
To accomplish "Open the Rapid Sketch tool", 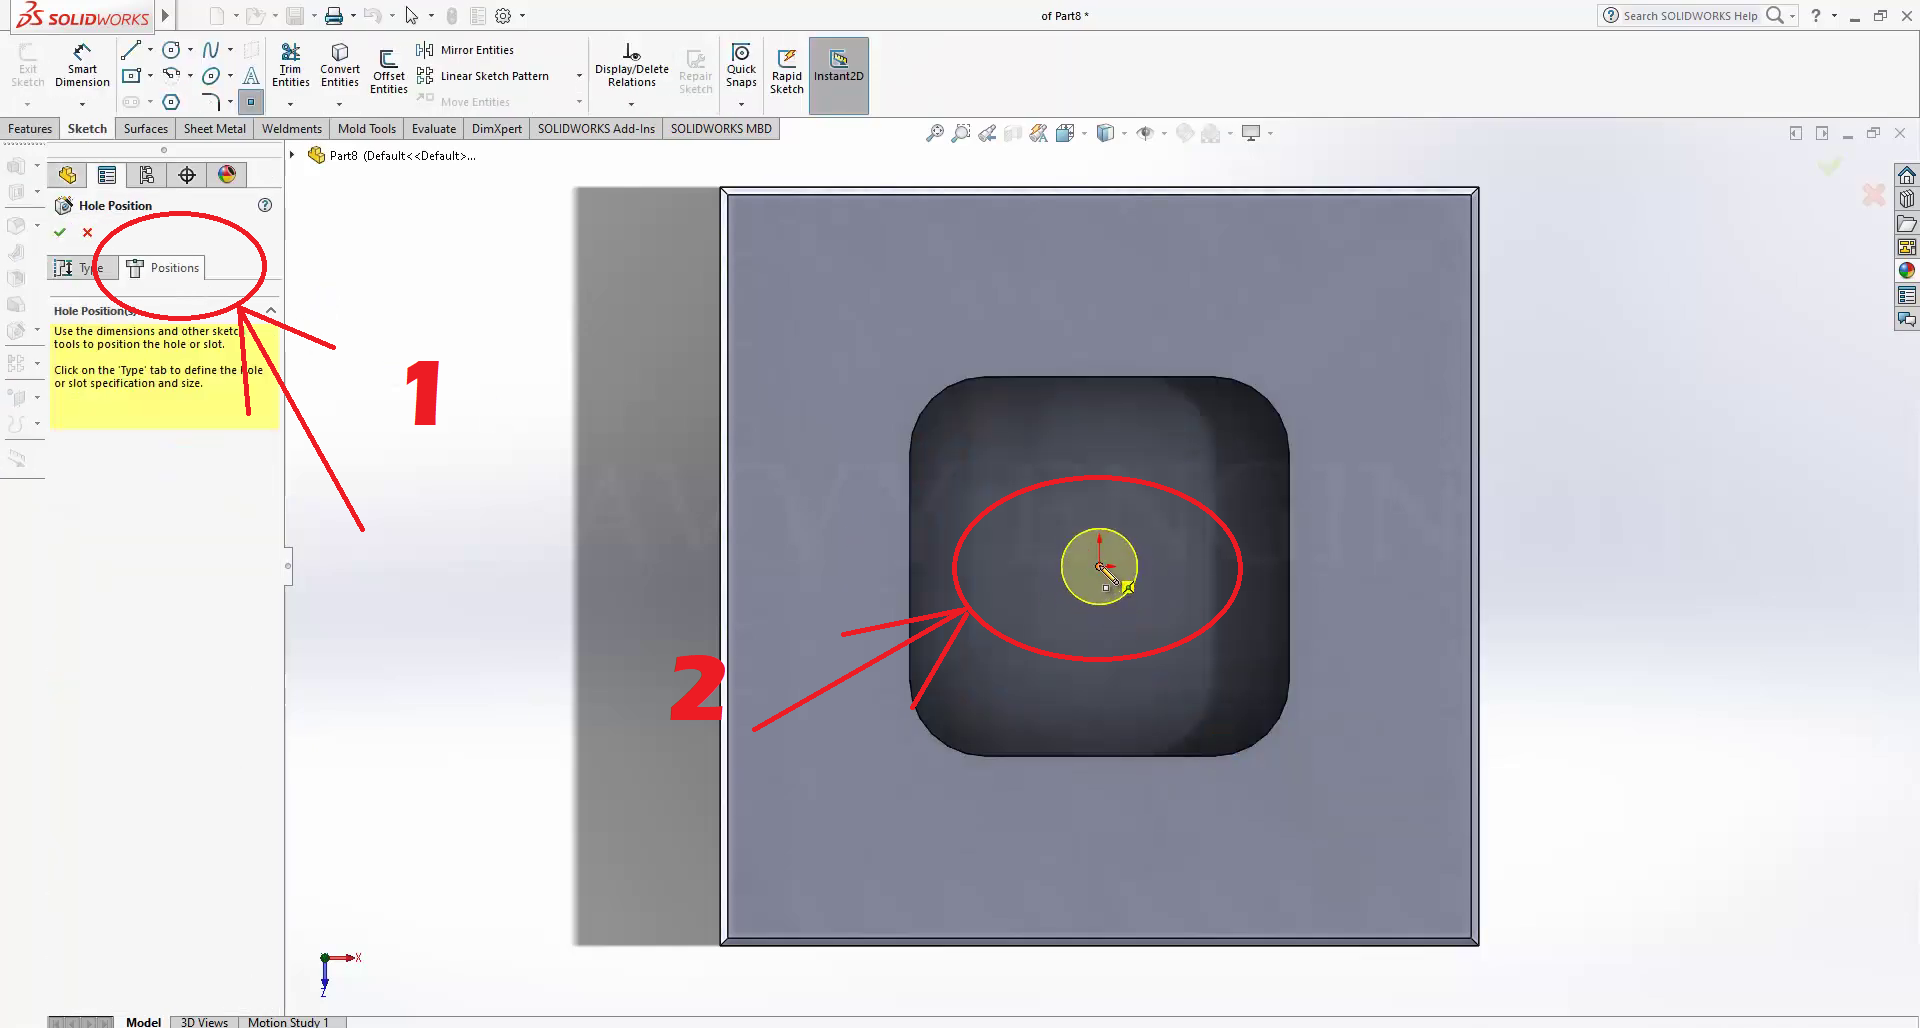I will [786, 71].
